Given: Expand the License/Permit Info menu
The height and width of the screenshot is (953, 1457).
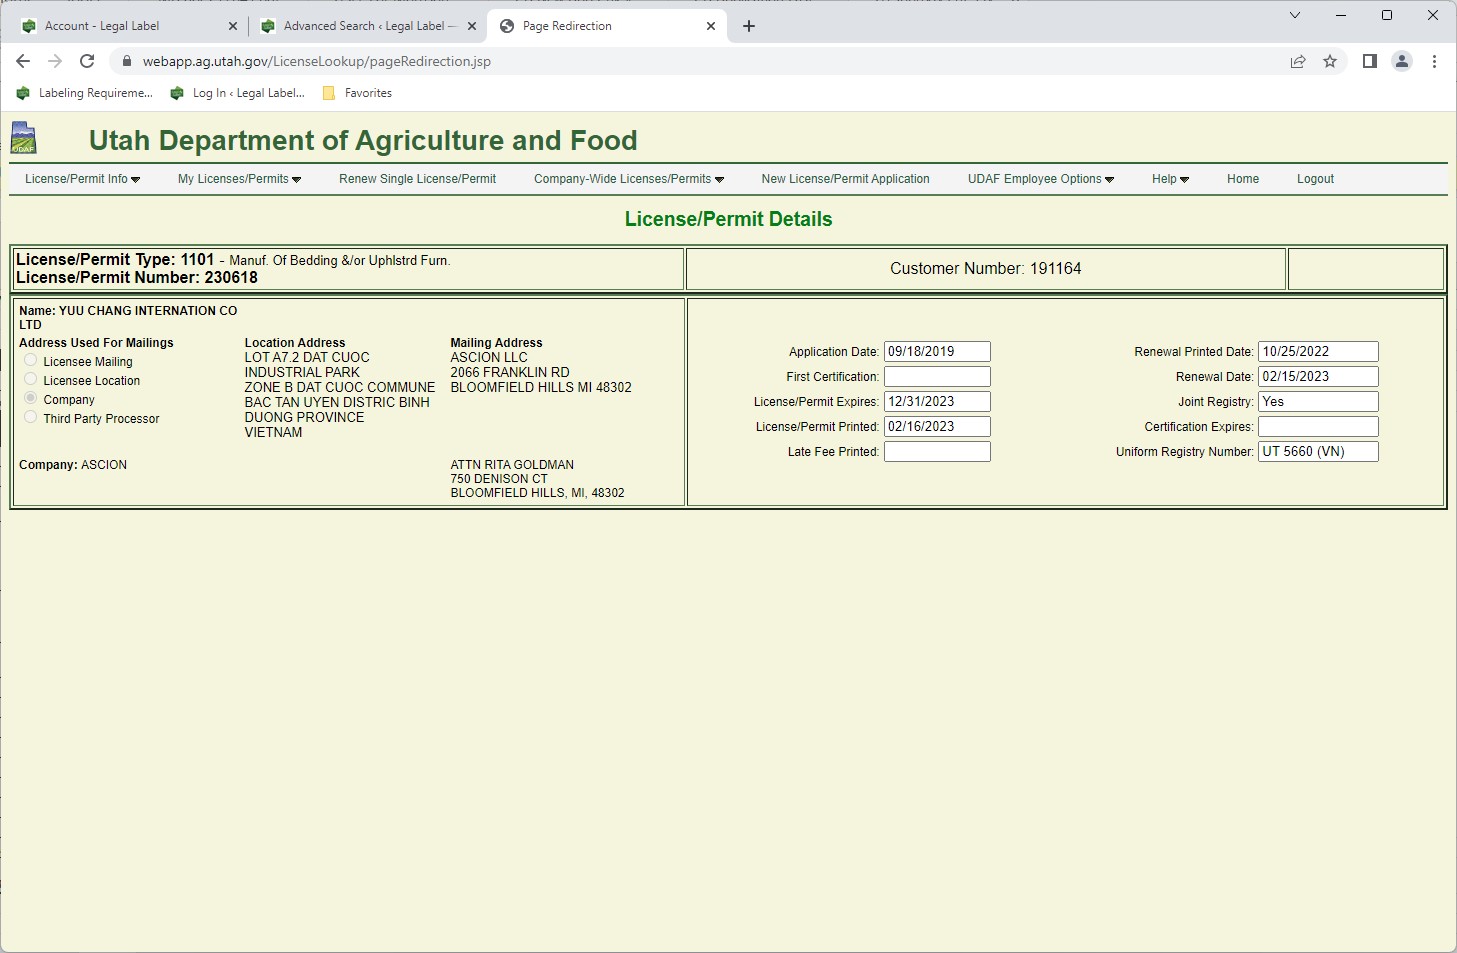Looking at the screenshot, I should tap(83, 179).
